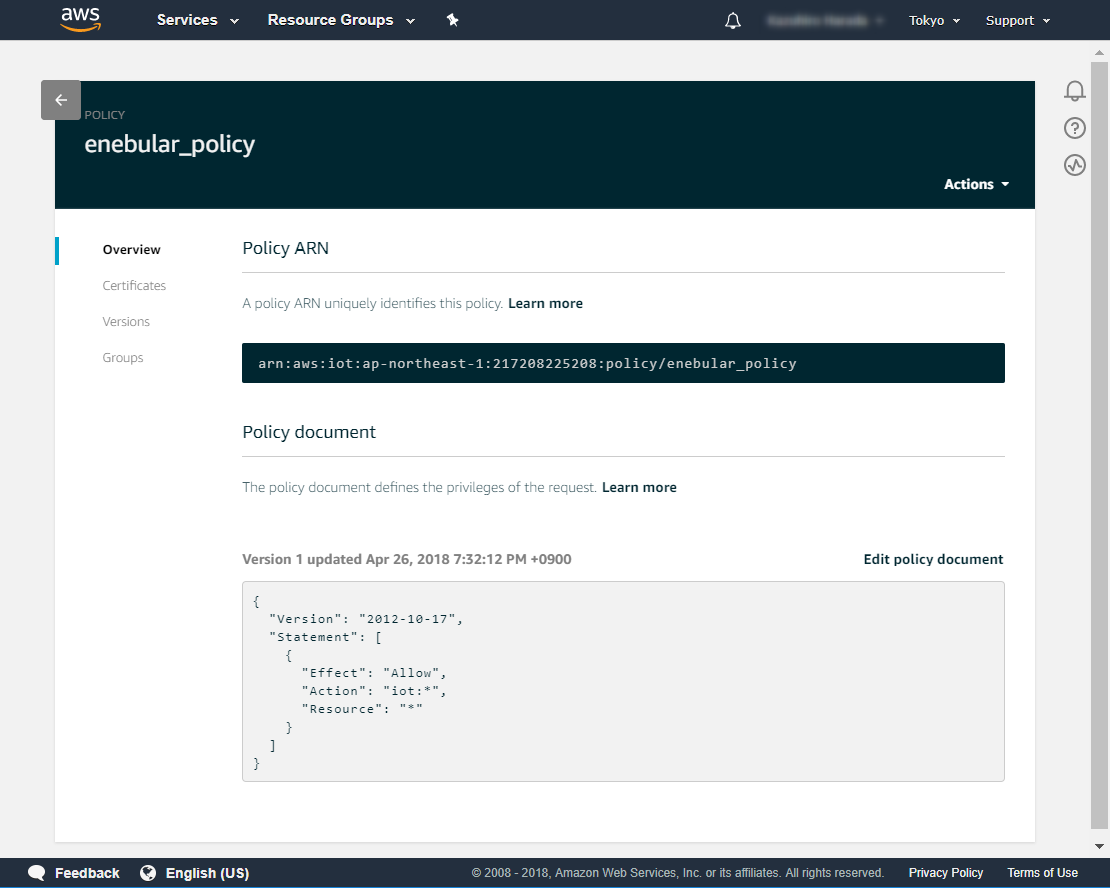Expand the Actions dropdown for policy
Viewport: 1110px width, 888px height.
click(976, 184)
